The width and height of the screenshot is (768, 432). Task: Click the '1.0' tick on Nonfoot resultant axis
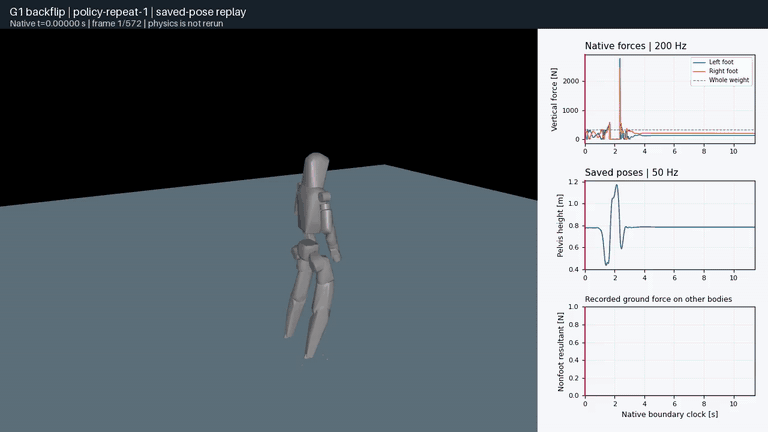(573, 307)
